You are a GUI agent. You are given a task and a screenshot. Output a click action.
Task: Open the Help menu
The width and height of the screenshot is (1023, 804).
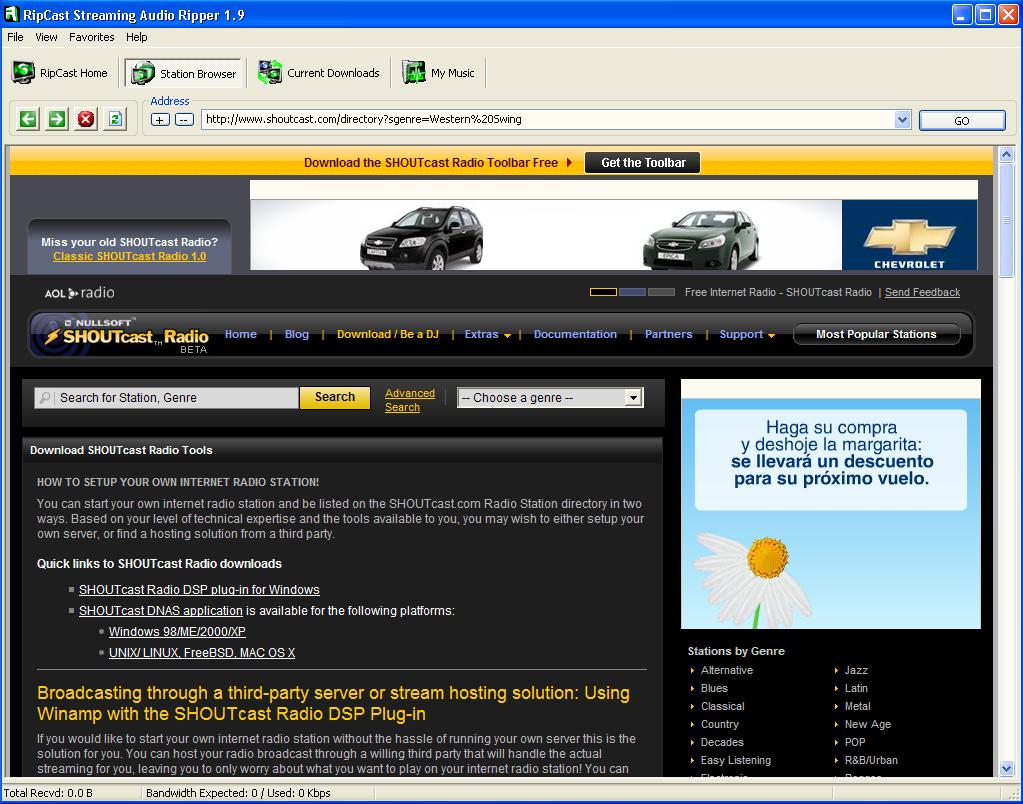point(136,37)
